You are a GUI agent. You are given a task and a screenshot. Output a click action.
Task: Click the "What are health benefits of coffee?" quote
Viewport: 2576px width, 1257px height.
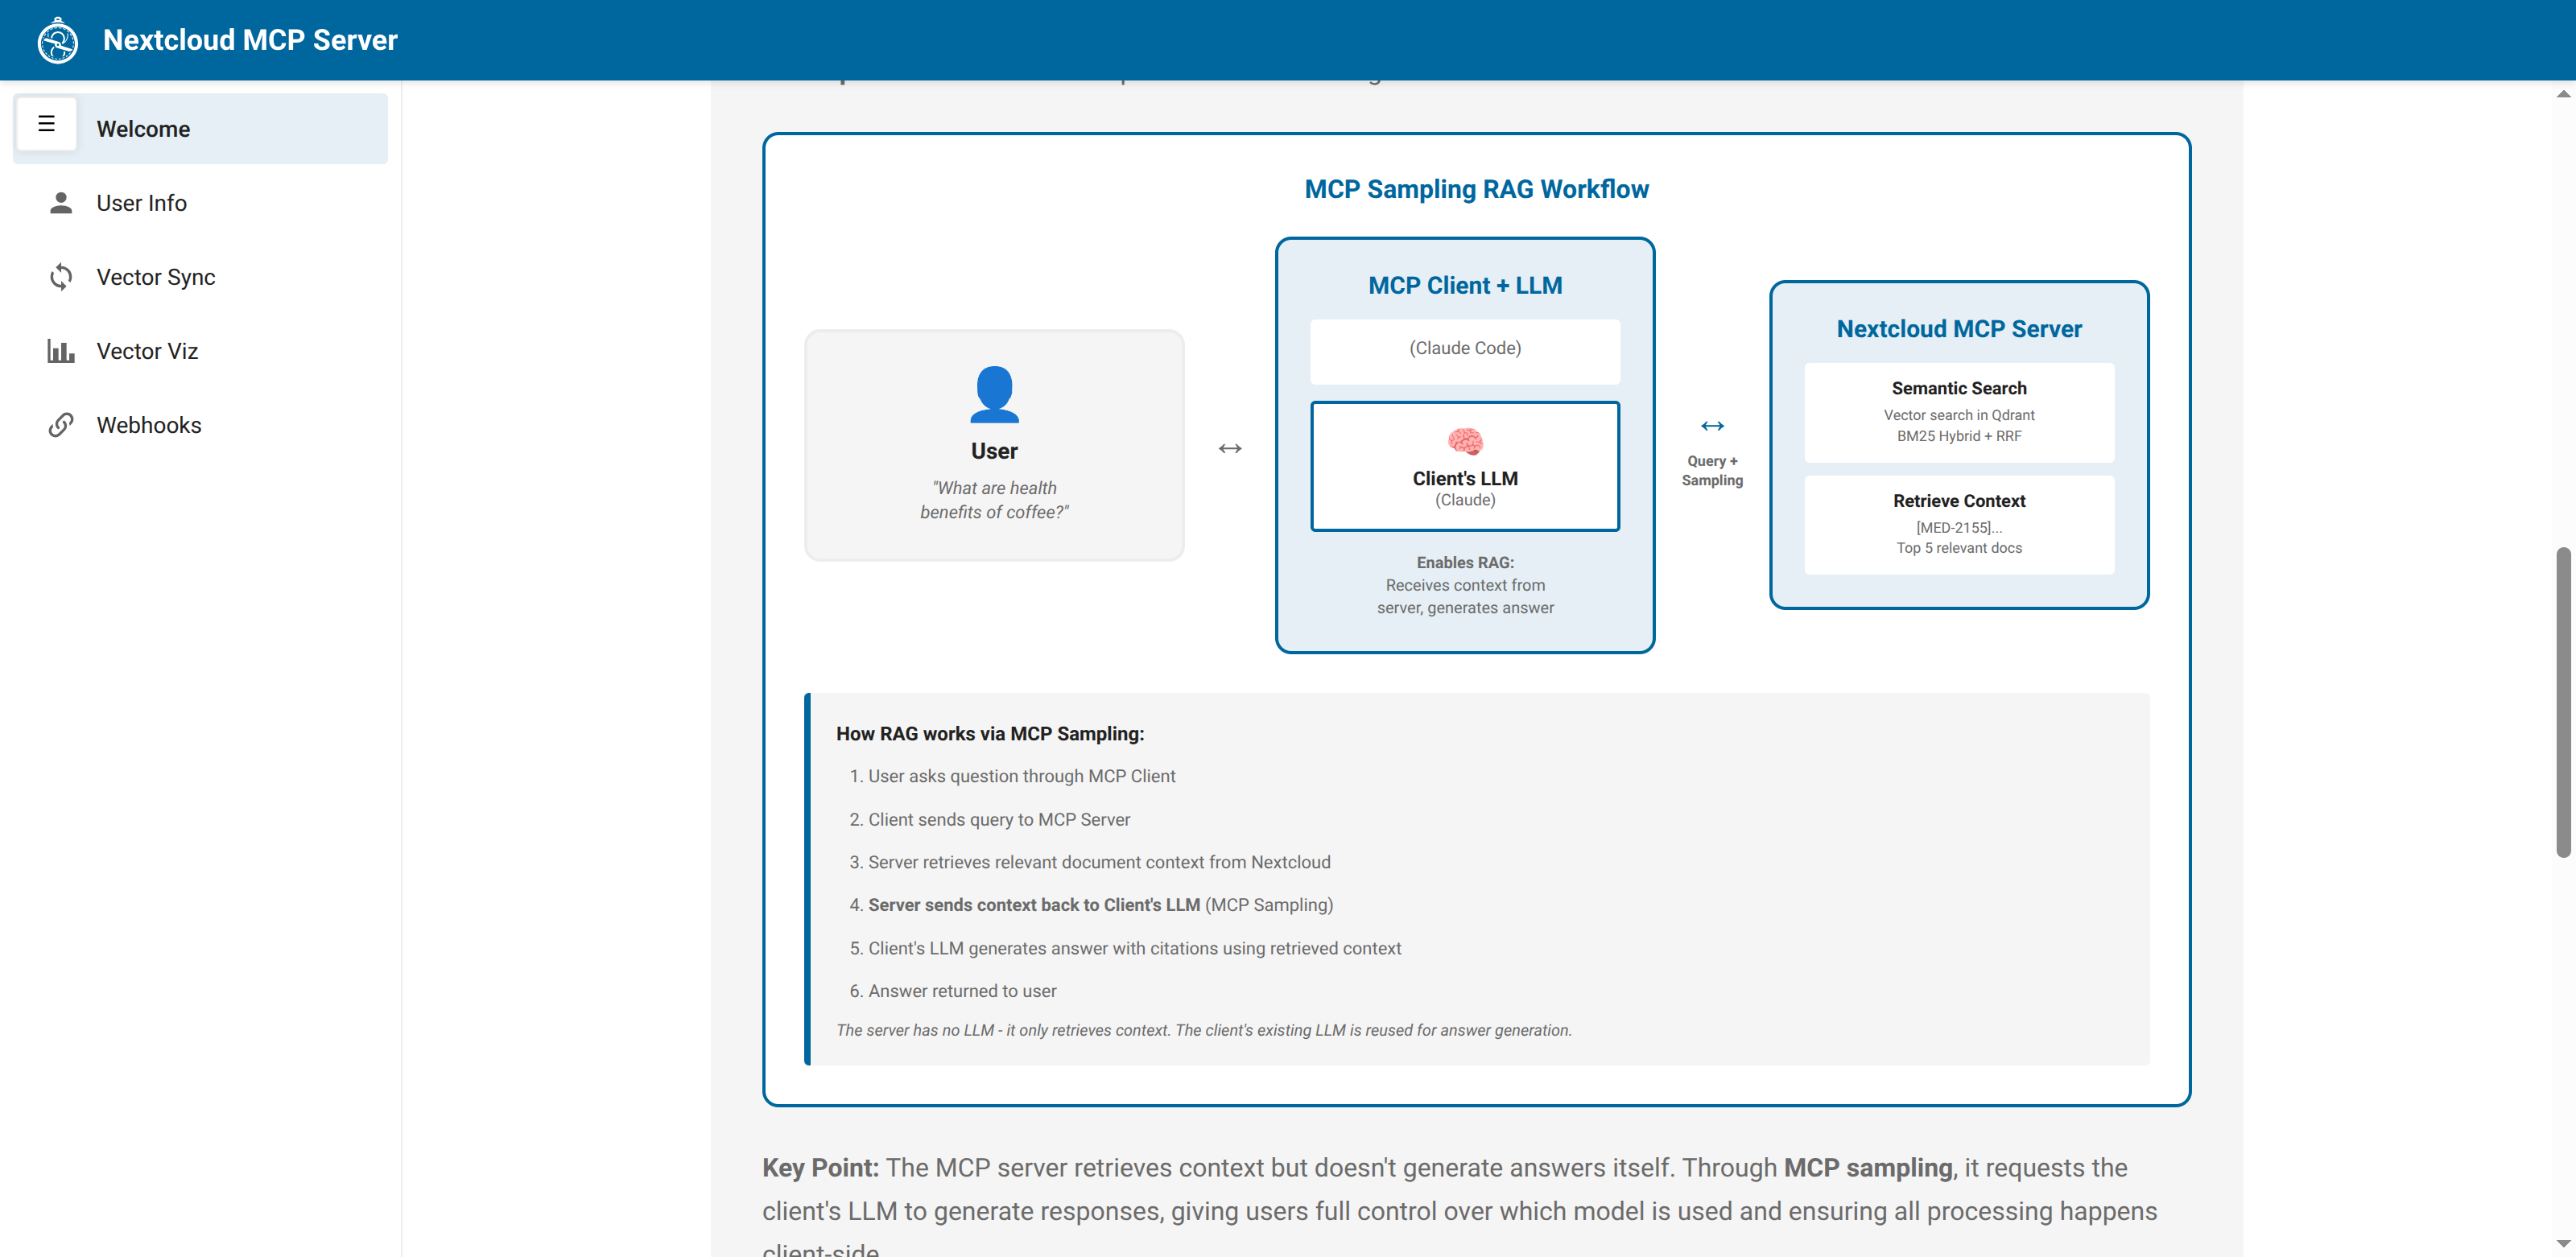[x=994, y=500]
